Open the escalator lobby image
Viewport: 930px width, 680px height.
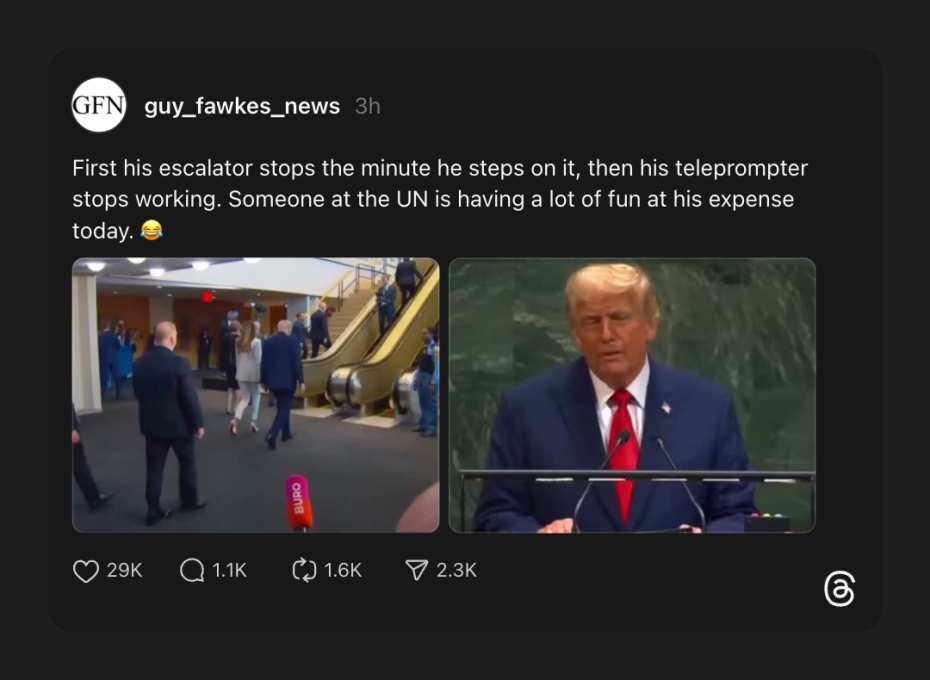pyautogui.click(x=256, y=395)
